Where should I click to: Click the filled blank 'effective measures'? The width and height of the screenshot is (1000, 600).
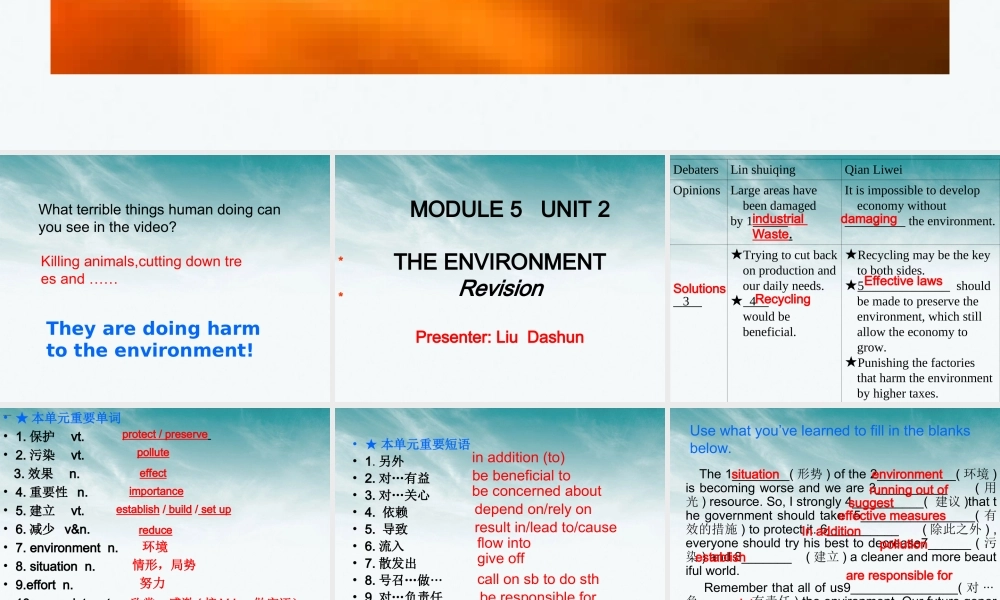tap(892, 516)
